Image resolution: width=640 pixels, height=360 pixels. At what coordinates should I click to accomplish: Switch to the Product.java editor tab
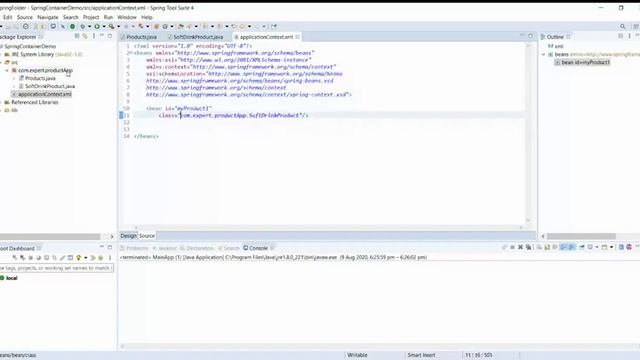141,37
